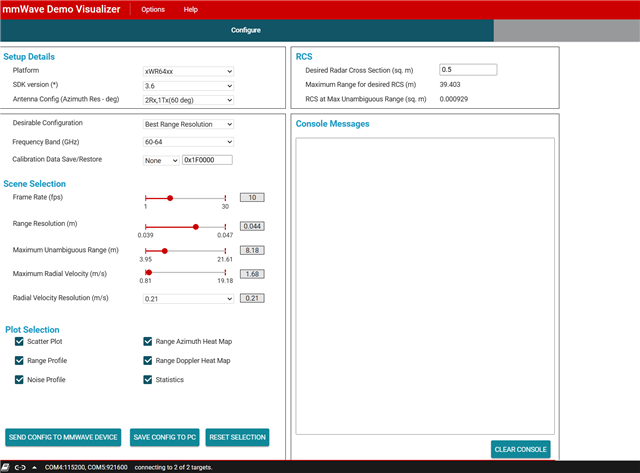The image size is (640, 473).
Task: Click the COM4:115200, COM5:921600 status text
Action: coord(86,467)
